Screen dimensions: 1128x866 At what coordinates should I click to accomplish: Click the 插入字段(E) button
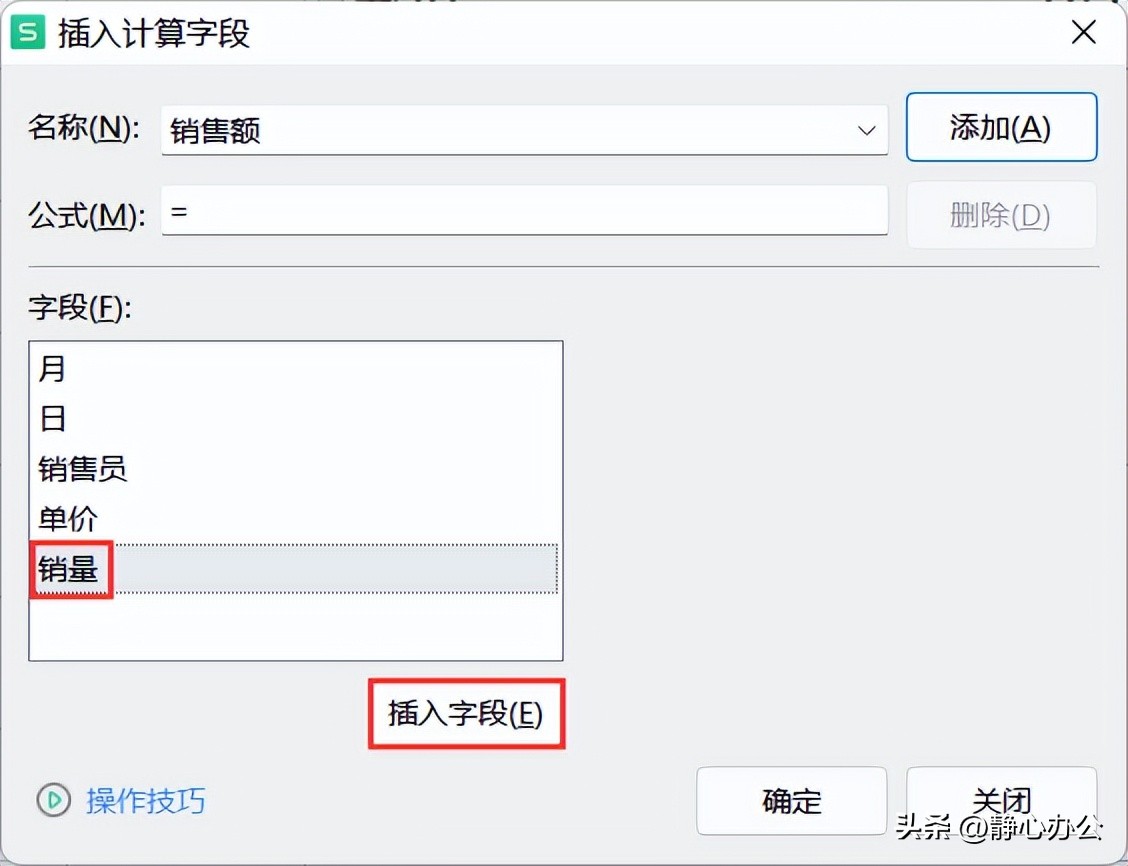pyautogui.click(x=466, y=714)
